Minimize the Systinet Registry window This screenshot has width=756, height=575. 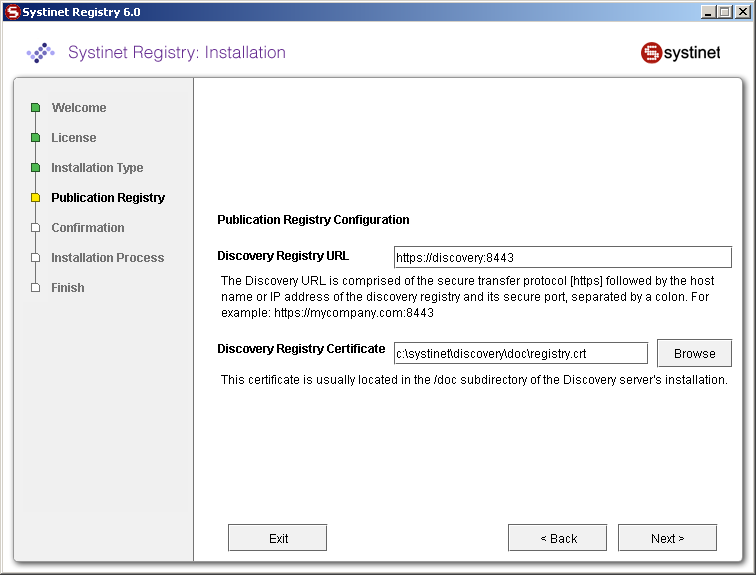click(x=708, y=12)
